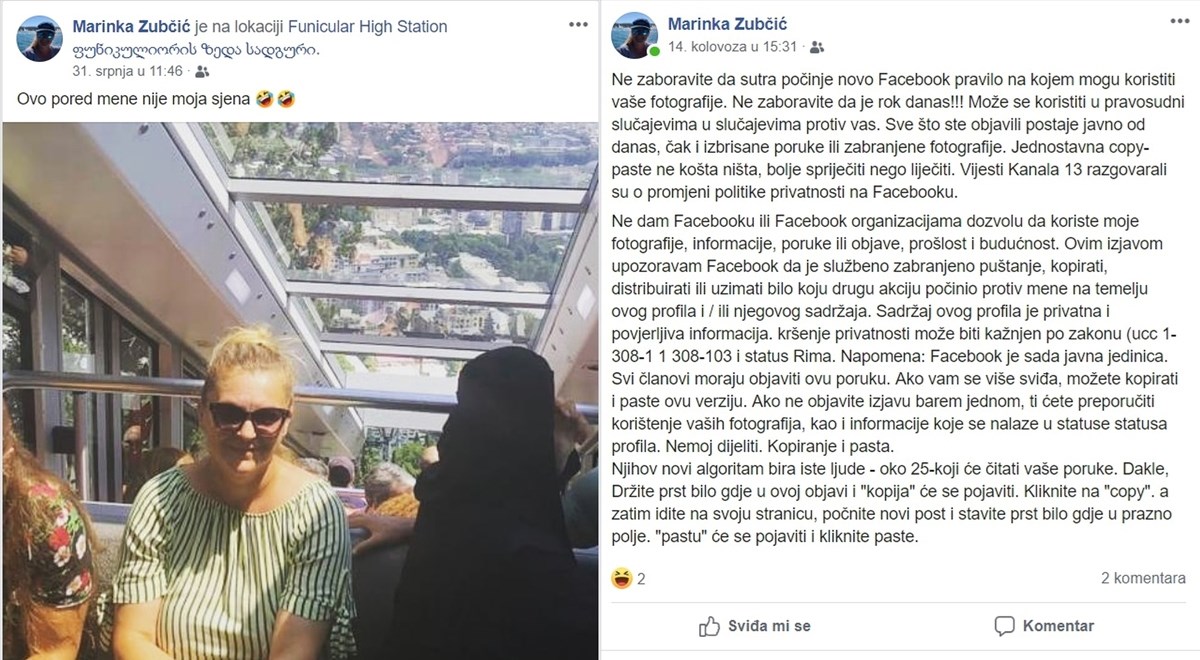Show the 2 komentara comment list
The image size is (1200, 660).
point(1145,576)
